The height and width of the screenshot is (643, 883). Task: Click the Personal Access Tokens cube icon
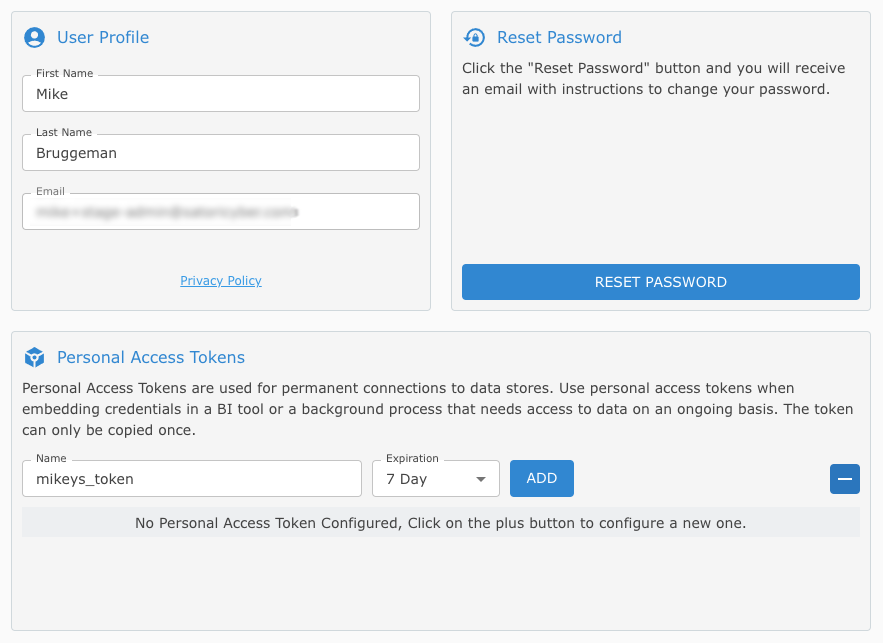[34, 357]
